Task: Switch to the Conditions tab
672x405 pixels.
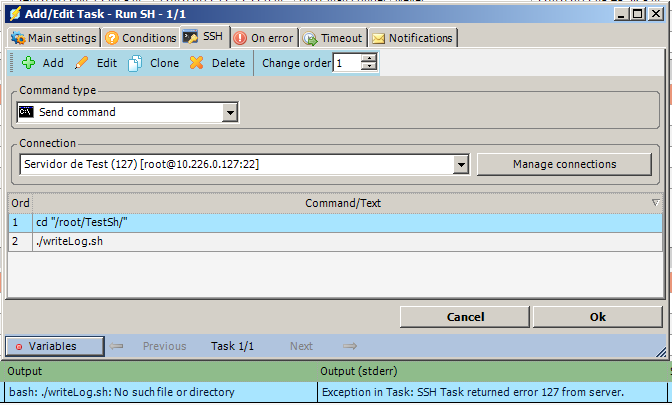Action: [x=139, y=38]
